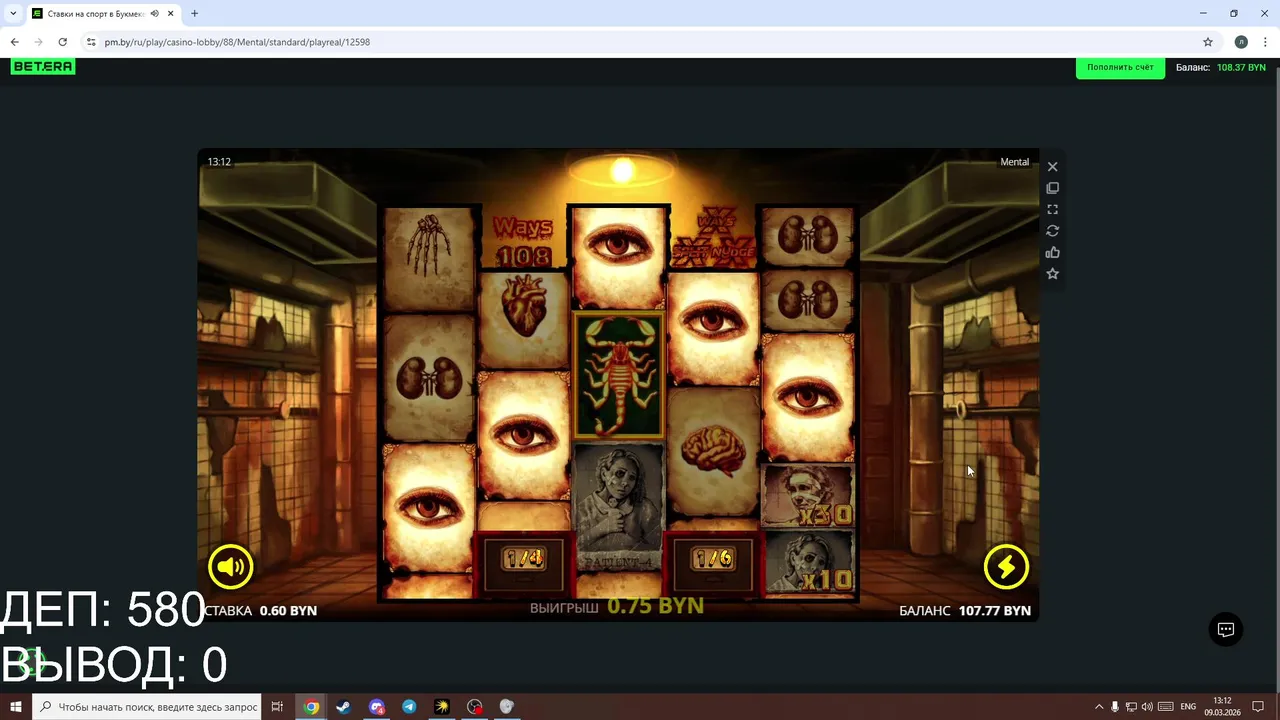
Task: Reload the game via refresh icon
Action: coord(1052,231)
